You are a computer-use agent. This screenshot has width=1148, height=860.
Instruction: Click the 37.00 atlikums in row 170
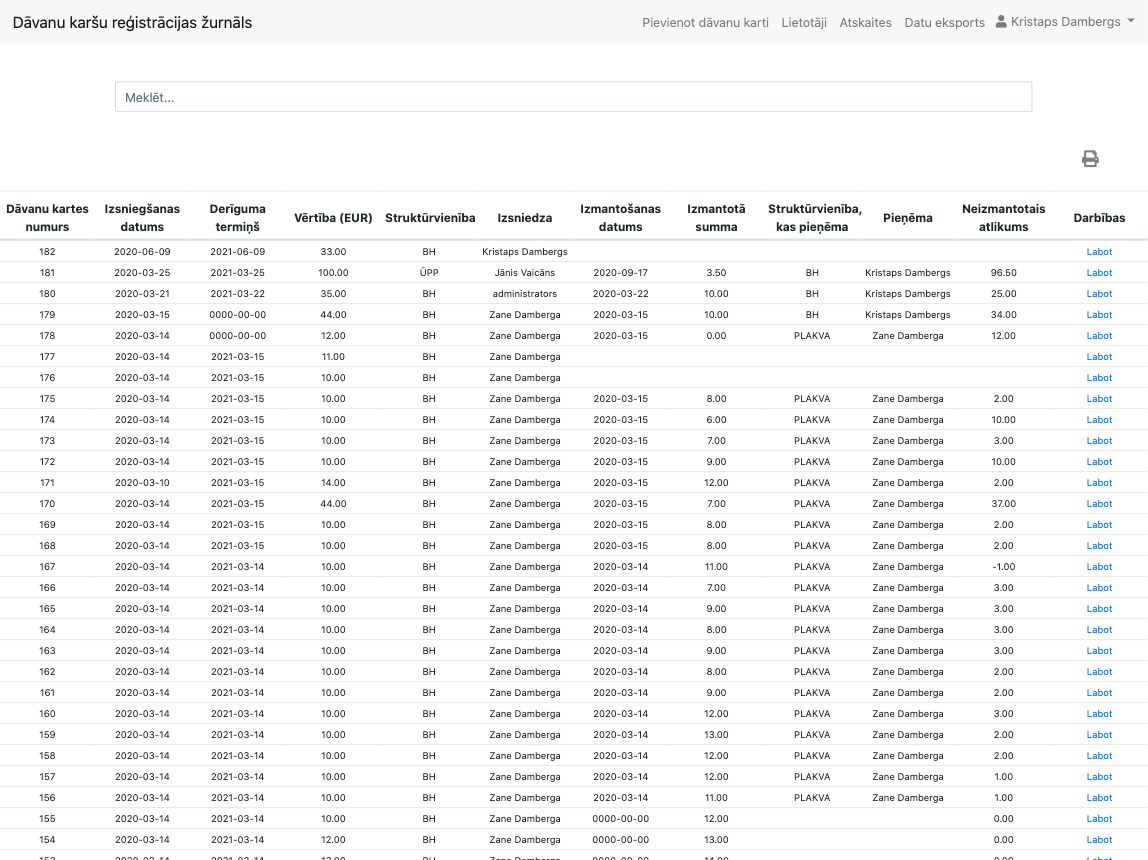pos(1003,504)
